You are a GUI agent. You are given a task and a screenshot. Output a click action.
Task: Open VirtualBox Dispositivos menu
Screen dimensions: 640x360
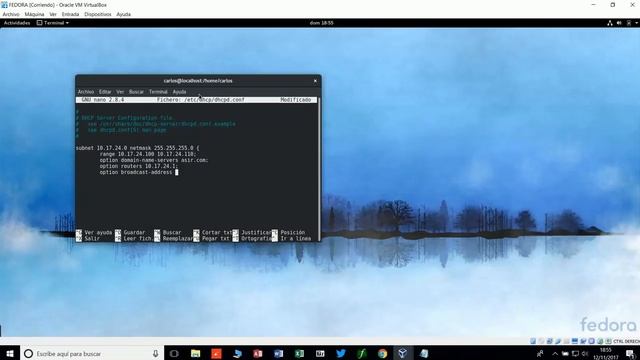98,14
